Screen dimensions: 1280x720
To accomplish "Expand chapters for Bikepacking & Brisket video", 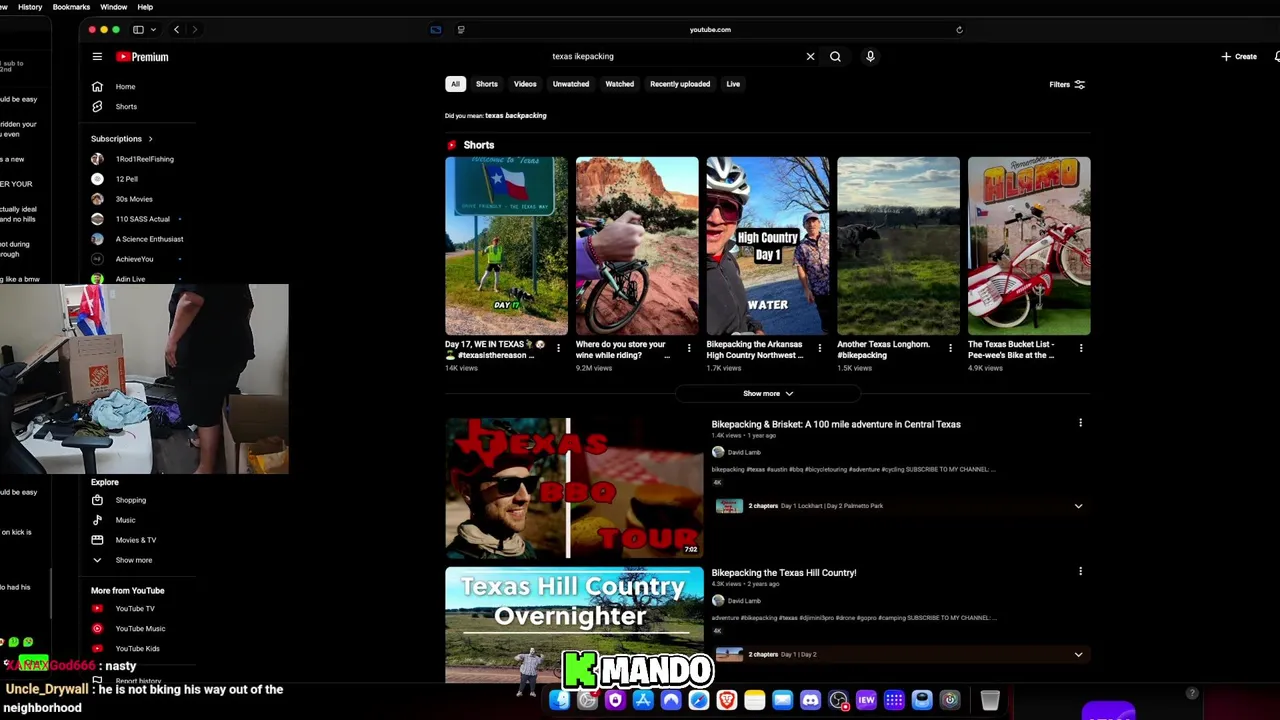I will (1078, 506).
